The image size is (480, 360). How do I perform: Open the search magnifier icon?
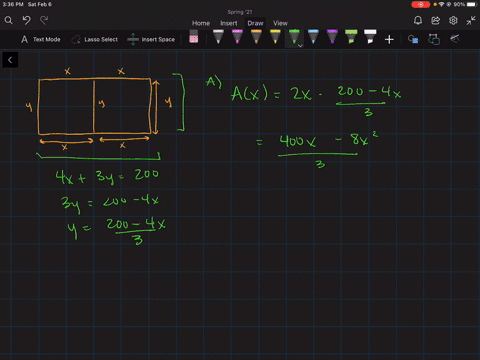pyautogui.click(x=9, y=20)
